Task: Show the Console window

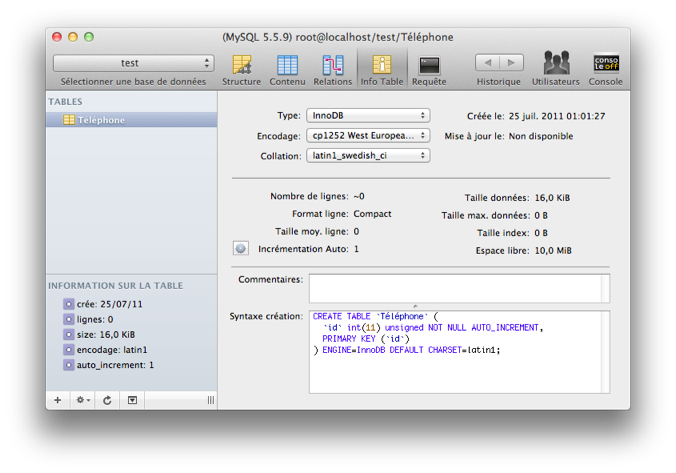Action: tap(606, 70)
